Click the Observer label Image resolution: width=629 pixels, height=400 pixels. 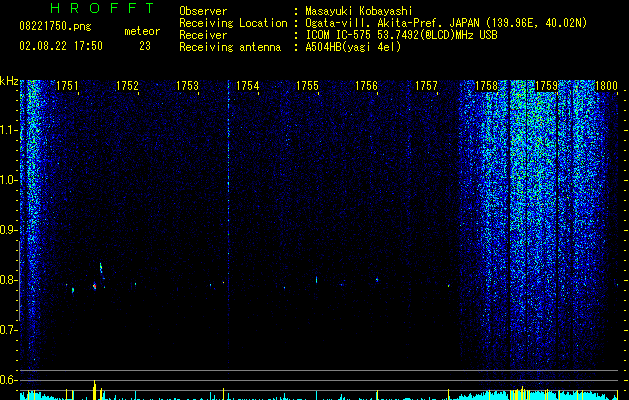click(x=203, y=11)
